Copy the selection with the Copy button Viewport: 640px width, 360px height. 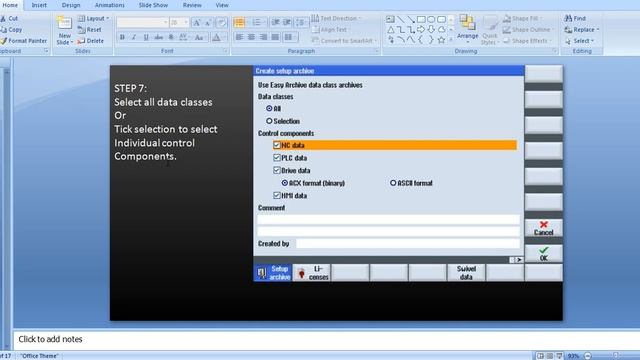click(x=11, y=29)
